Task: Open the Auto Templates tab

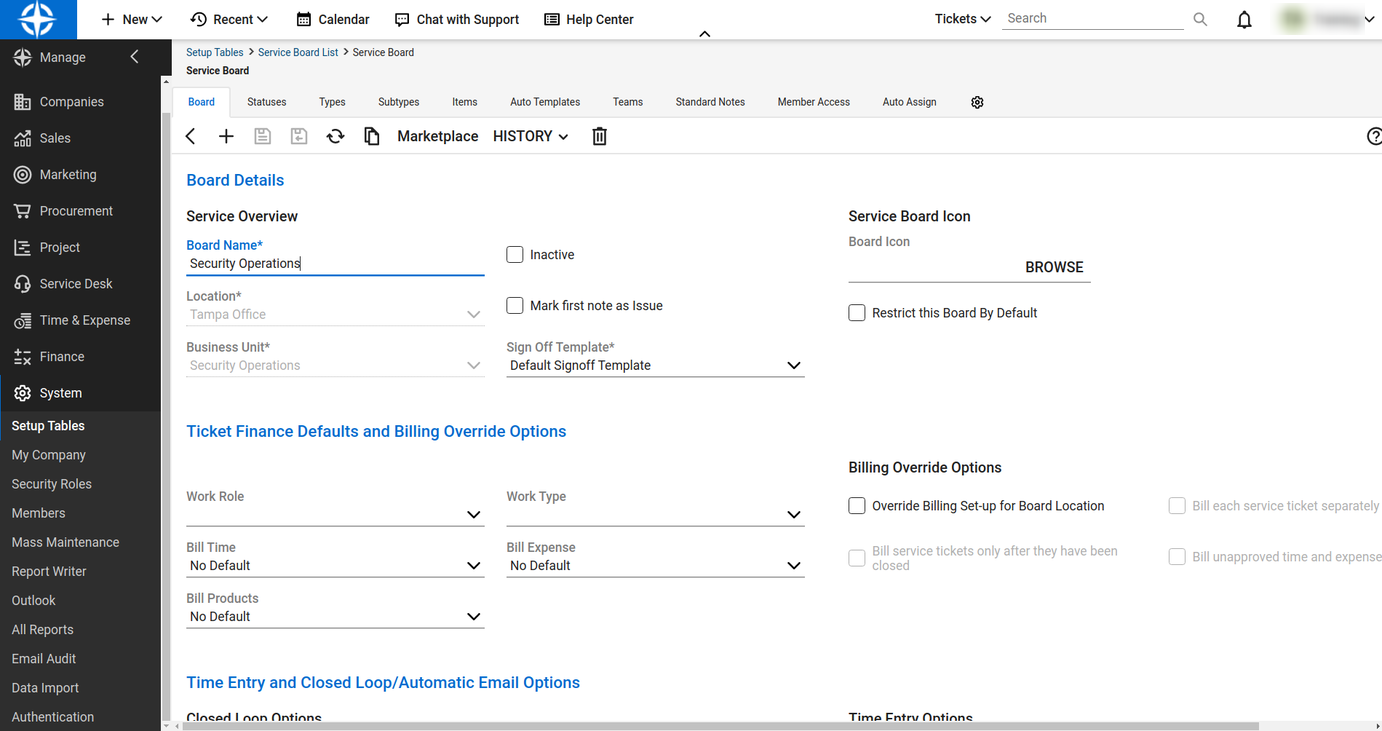Action: (x=545, y=102)
